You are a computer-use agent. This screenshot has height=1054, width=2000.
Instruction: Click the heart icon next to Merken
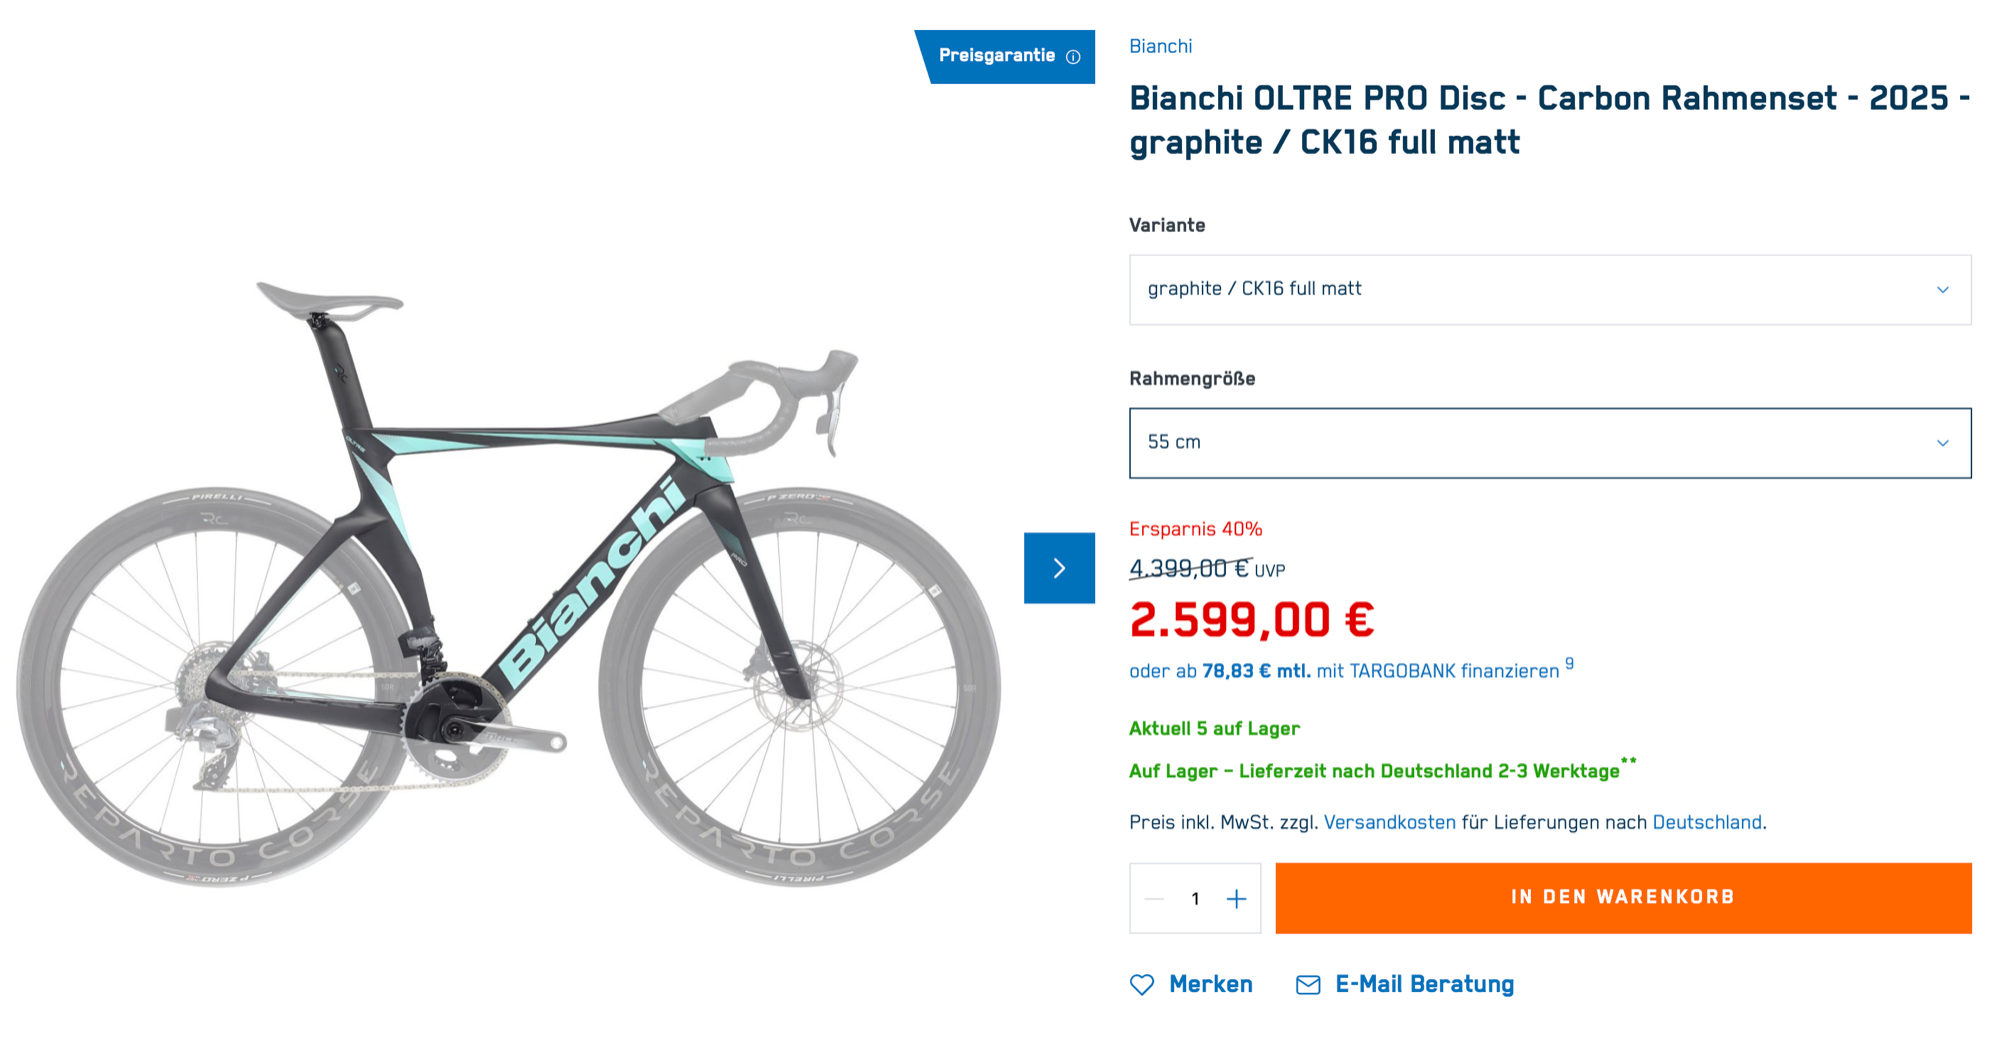point(1141,985)
